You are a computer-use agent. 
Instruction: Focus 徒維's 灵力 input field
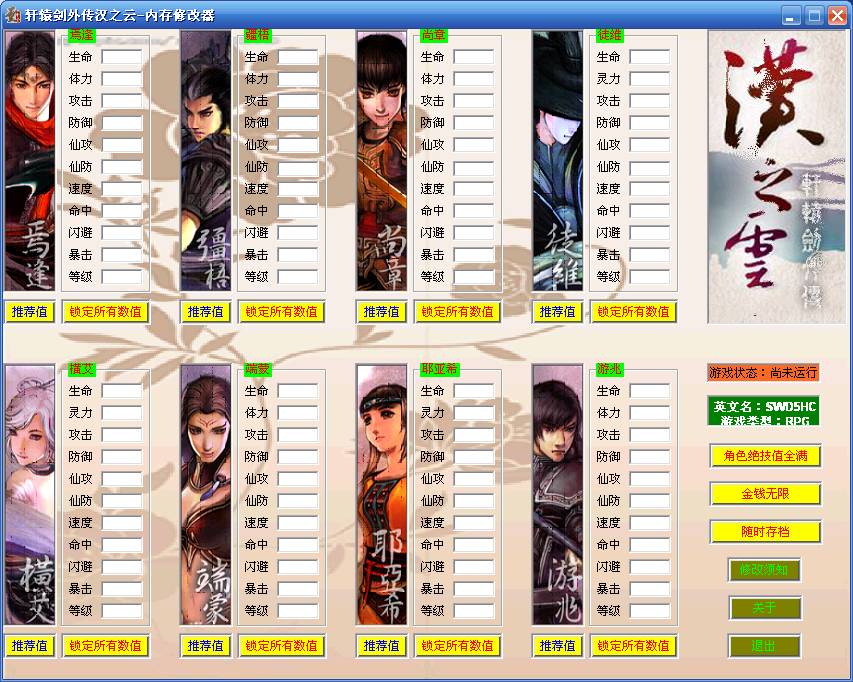(x=650, y=79)
